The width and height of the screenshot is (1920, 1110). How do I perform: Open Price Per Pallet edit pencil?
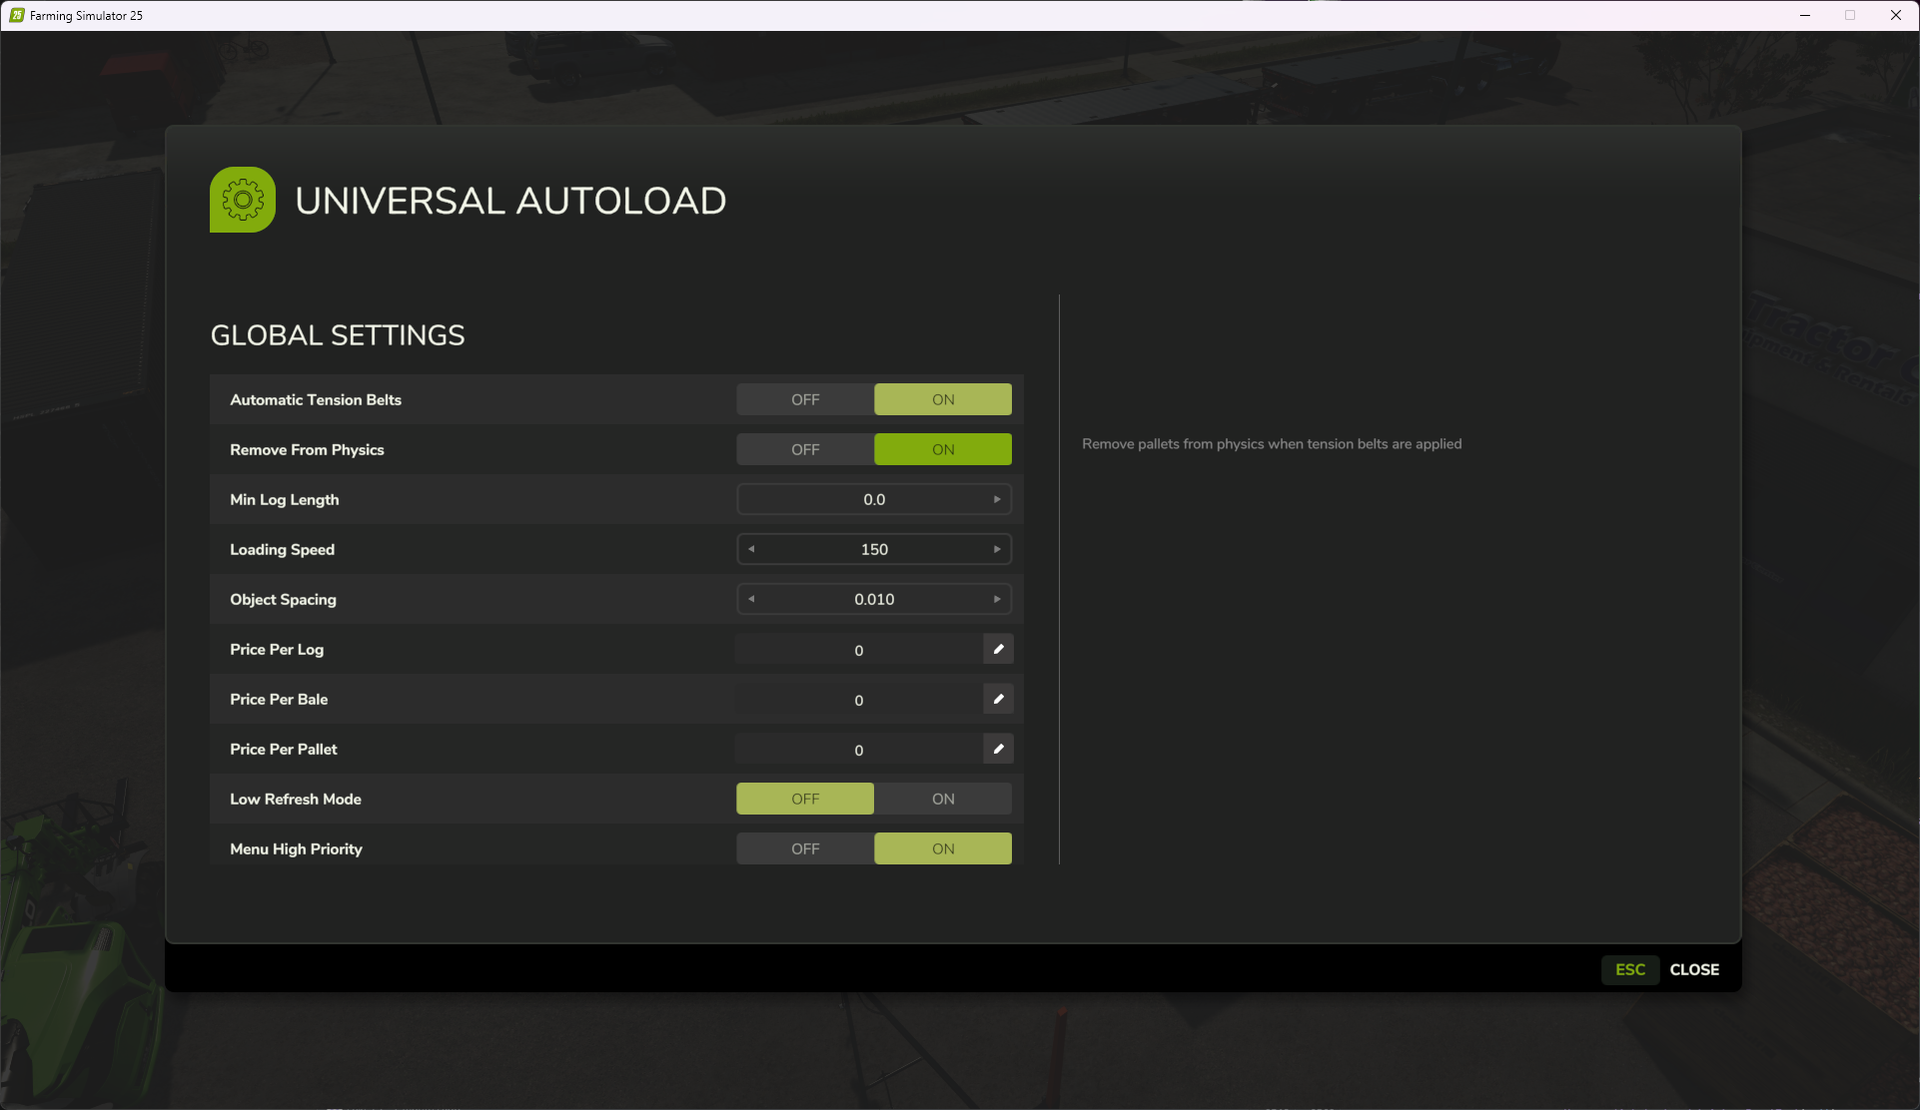click(998, 749)
